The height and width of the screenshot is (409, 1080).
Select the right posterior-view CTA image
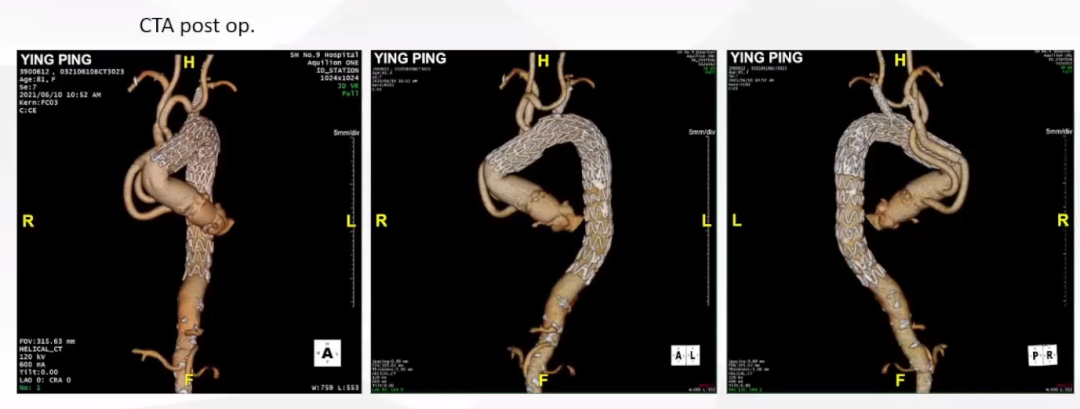click(x=898, y=220)
